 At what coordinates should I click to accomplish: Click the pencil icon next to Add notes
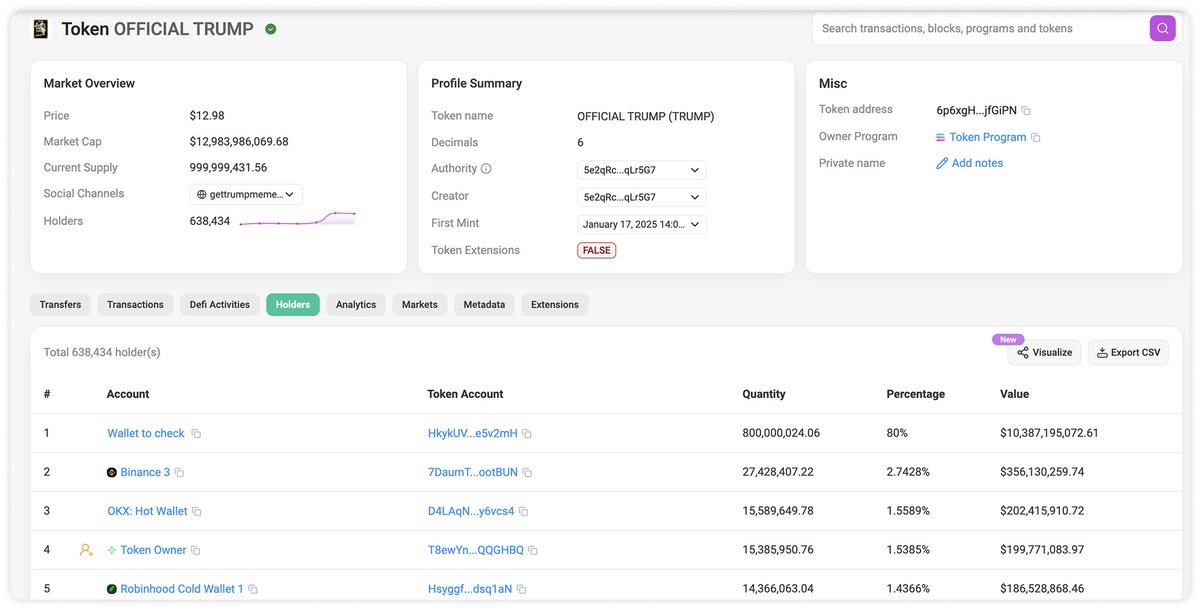tap(942, 163)
